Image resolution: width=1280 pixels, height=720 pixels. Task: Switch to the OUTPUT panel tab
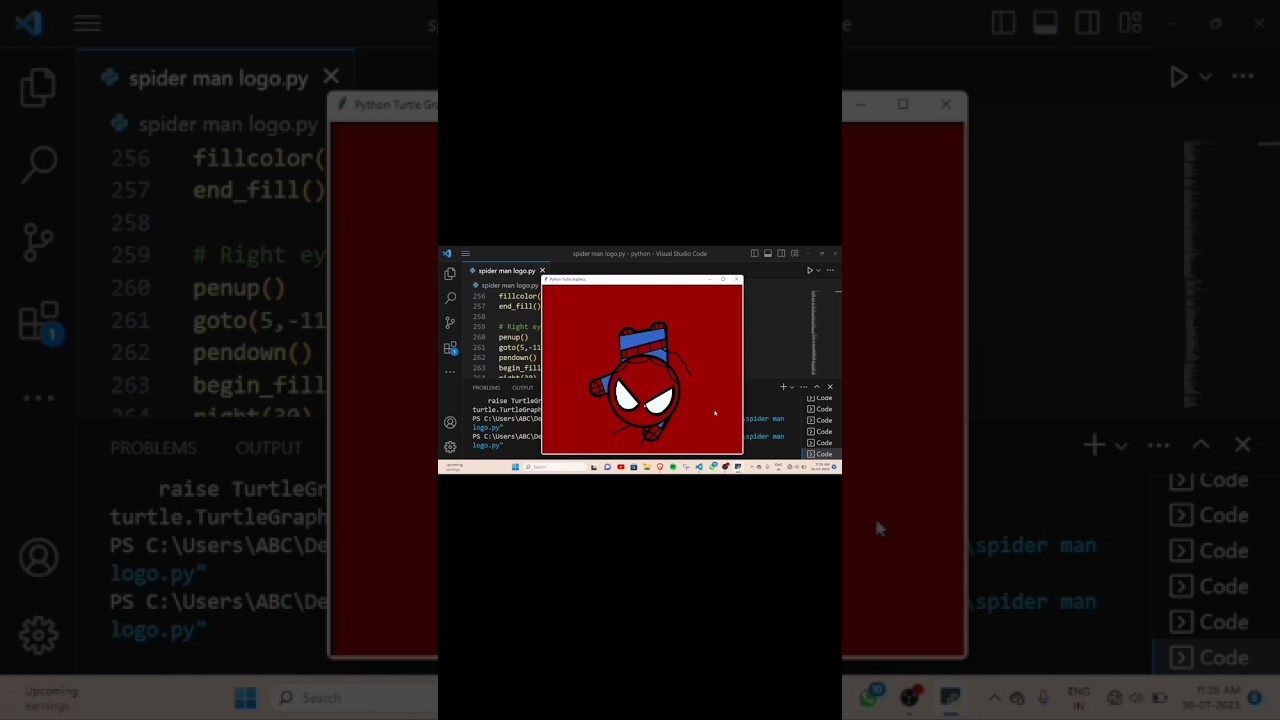click(x=523, y=388)
